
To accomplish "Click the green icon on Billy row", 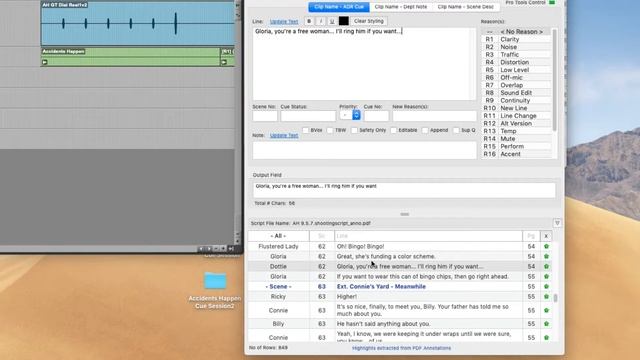I will [547, 324].
